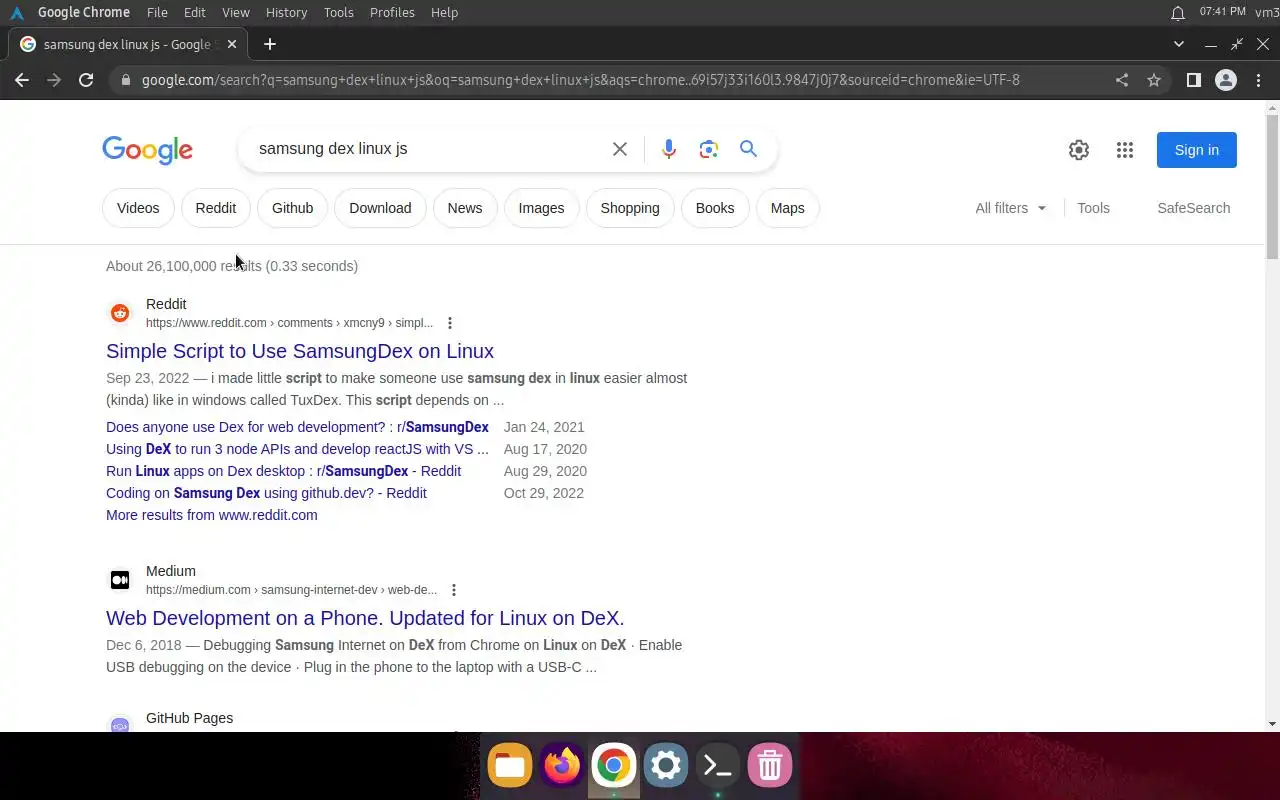This screenshot has width=1280, height=800.
Task: Filter results by Download chip
Action: (380, 208)
